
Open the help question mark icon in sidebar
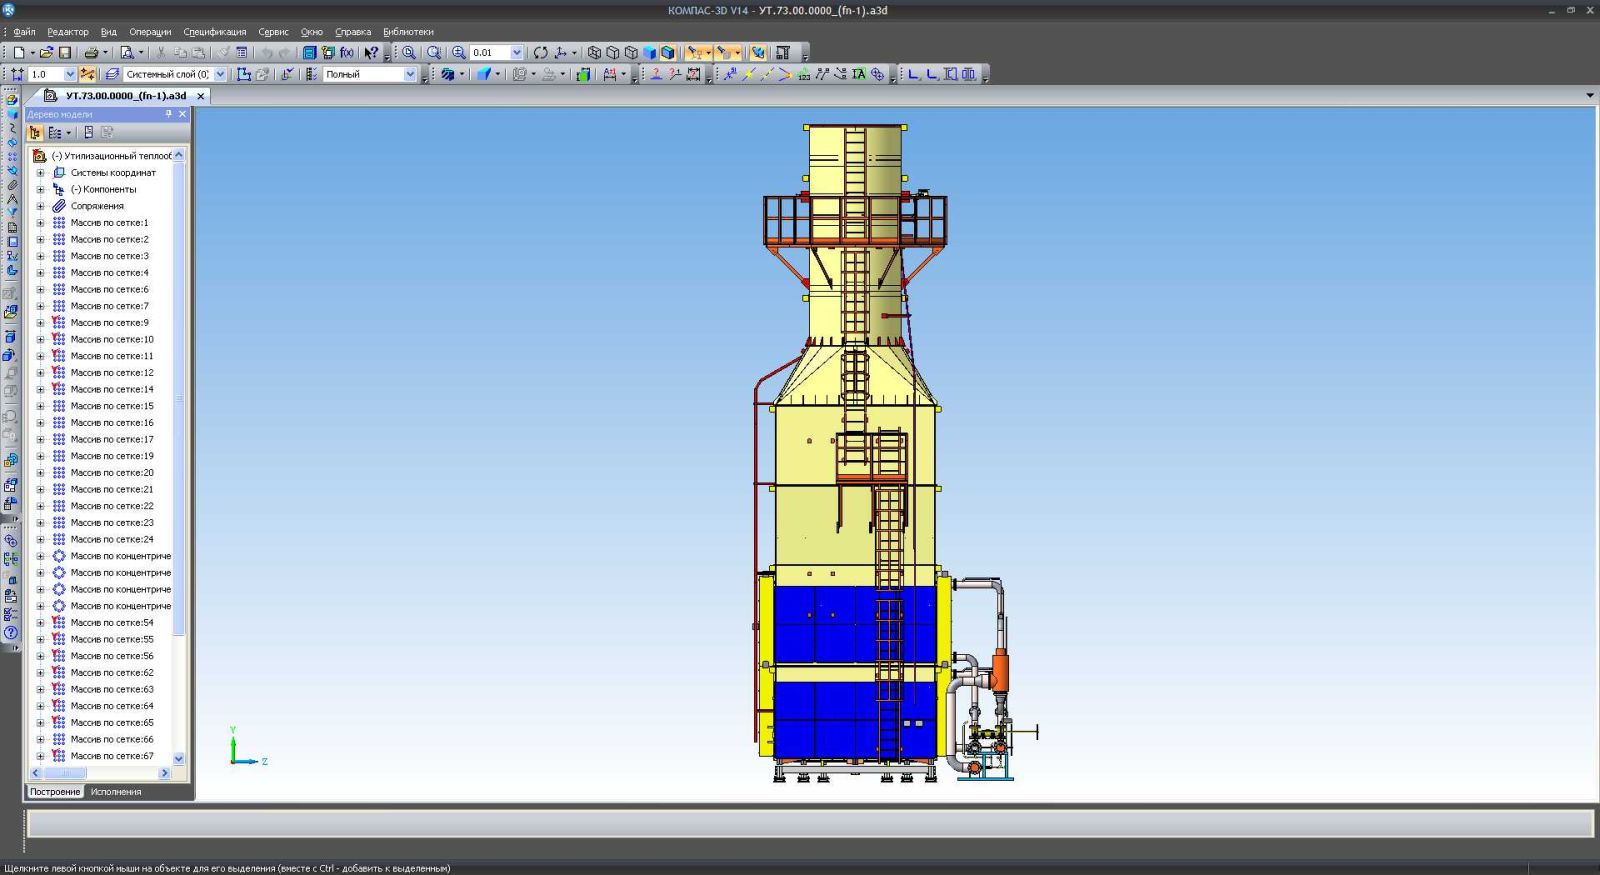tap(11, 633)
